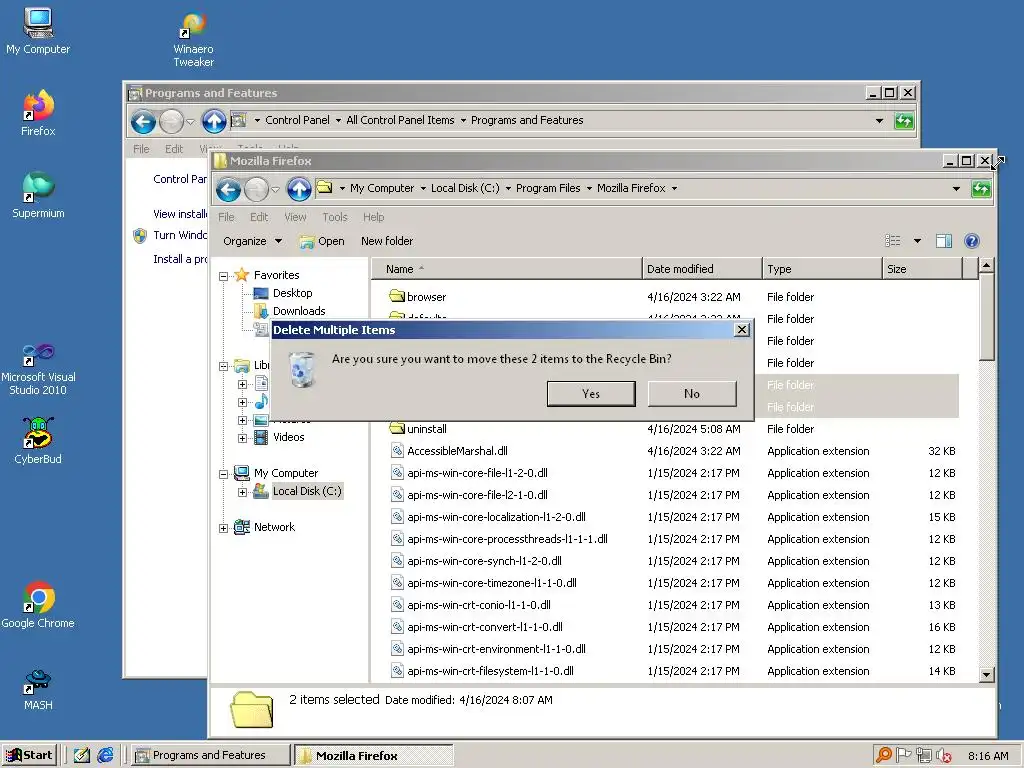Open the explorer Help question mark icon
Image resolution: width=1024 pixels, height=768 pixels.
[x=972, y=241]
